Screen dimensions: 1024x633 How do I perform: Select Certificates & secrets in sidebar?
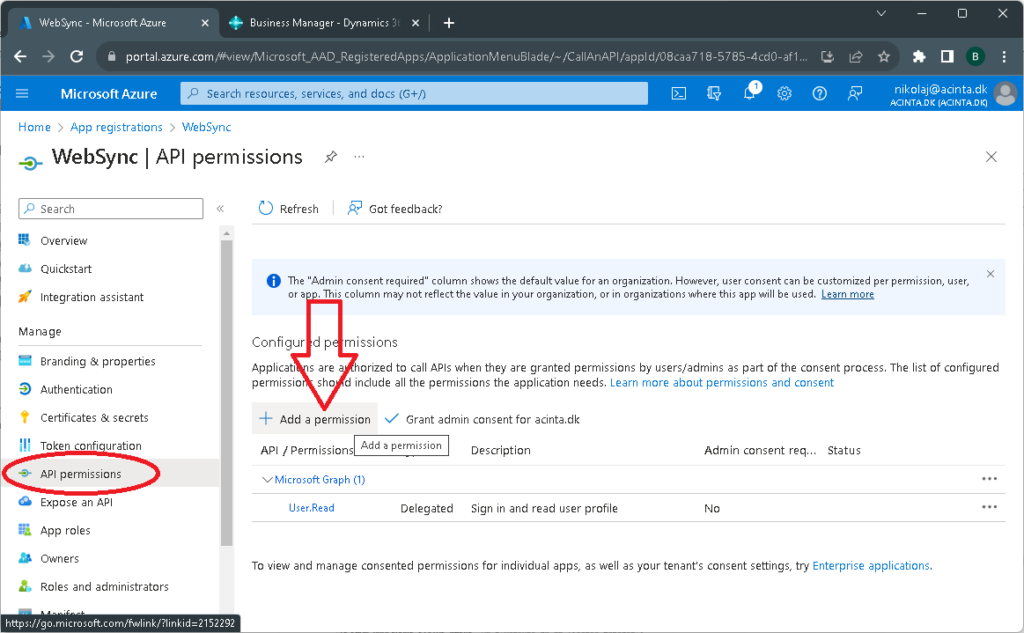click(x=94, y=418)
